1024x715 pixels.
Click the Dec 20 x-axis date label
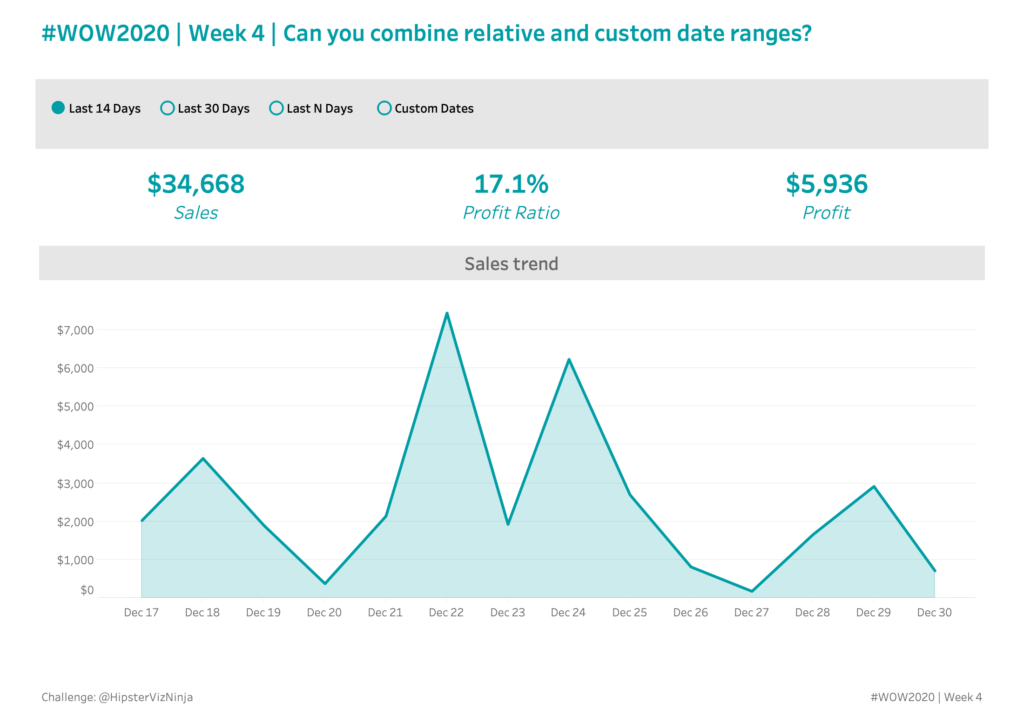tap(324, 612)
